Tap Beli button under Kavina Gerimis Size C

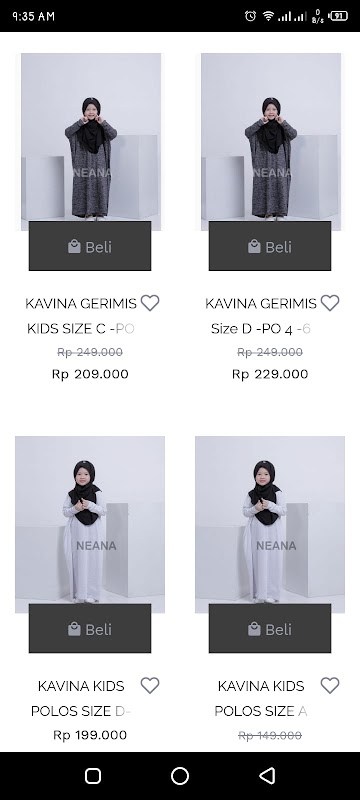[x=90, y=246]
